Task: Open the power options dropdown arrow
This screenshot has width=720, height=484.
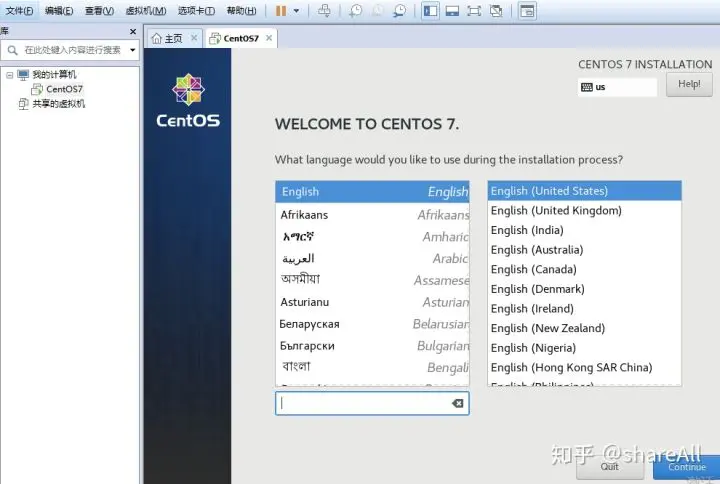Action: [296, 11]
